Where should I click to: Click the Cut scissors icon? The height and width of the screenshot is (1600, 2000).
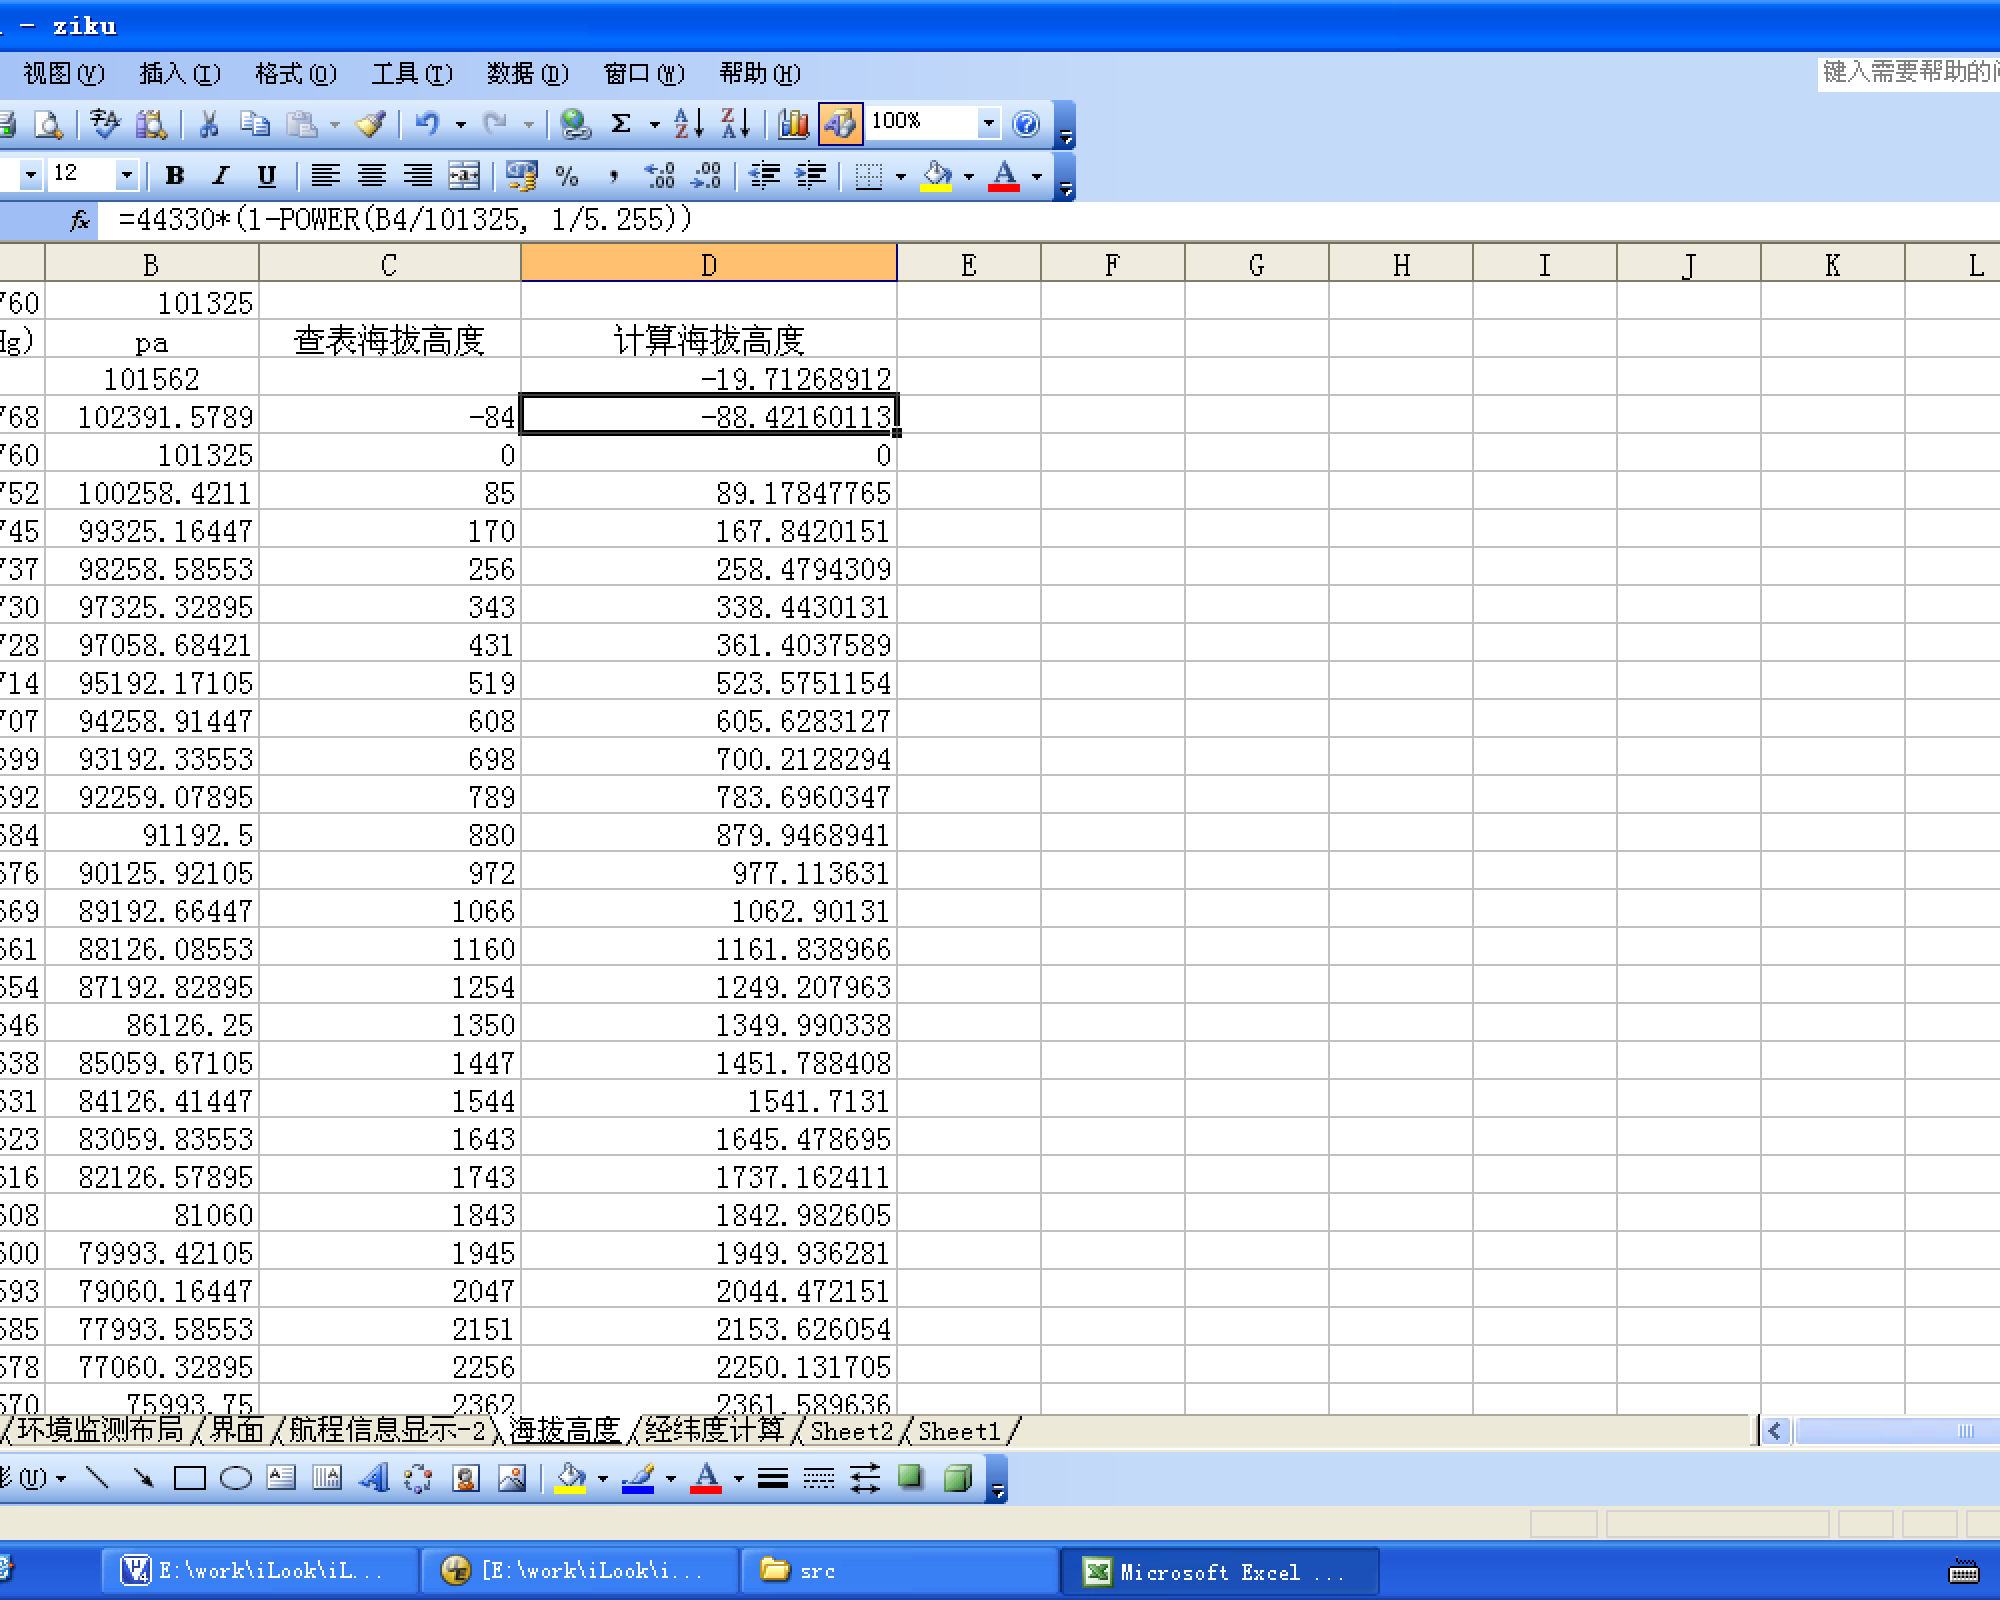(209, 124)
